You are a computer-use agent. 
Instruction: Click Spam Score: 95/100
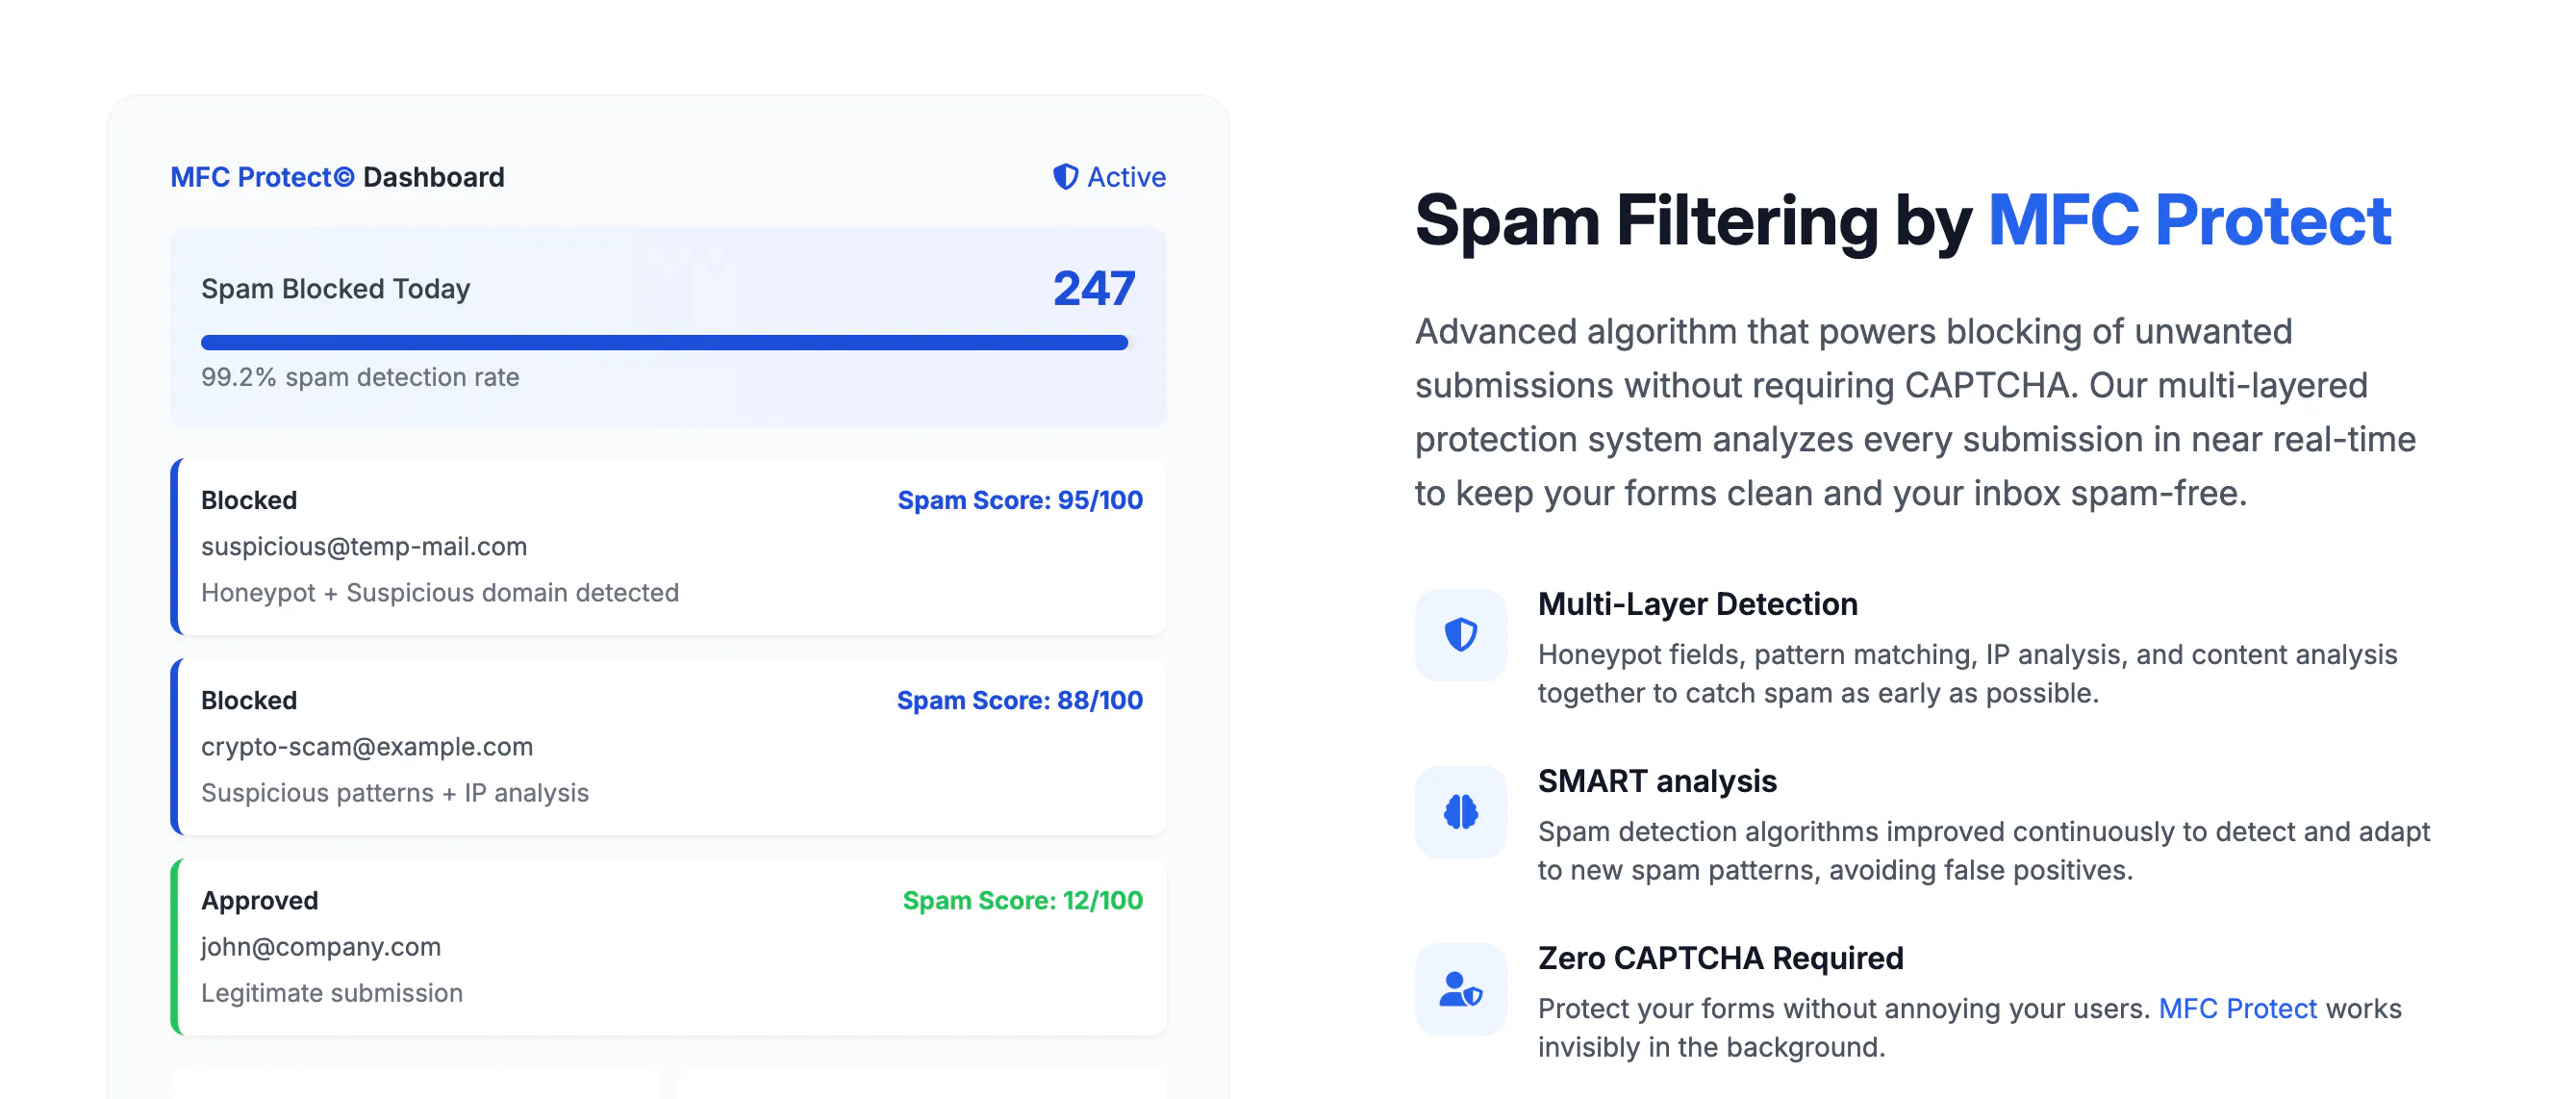coord(1019,500)
